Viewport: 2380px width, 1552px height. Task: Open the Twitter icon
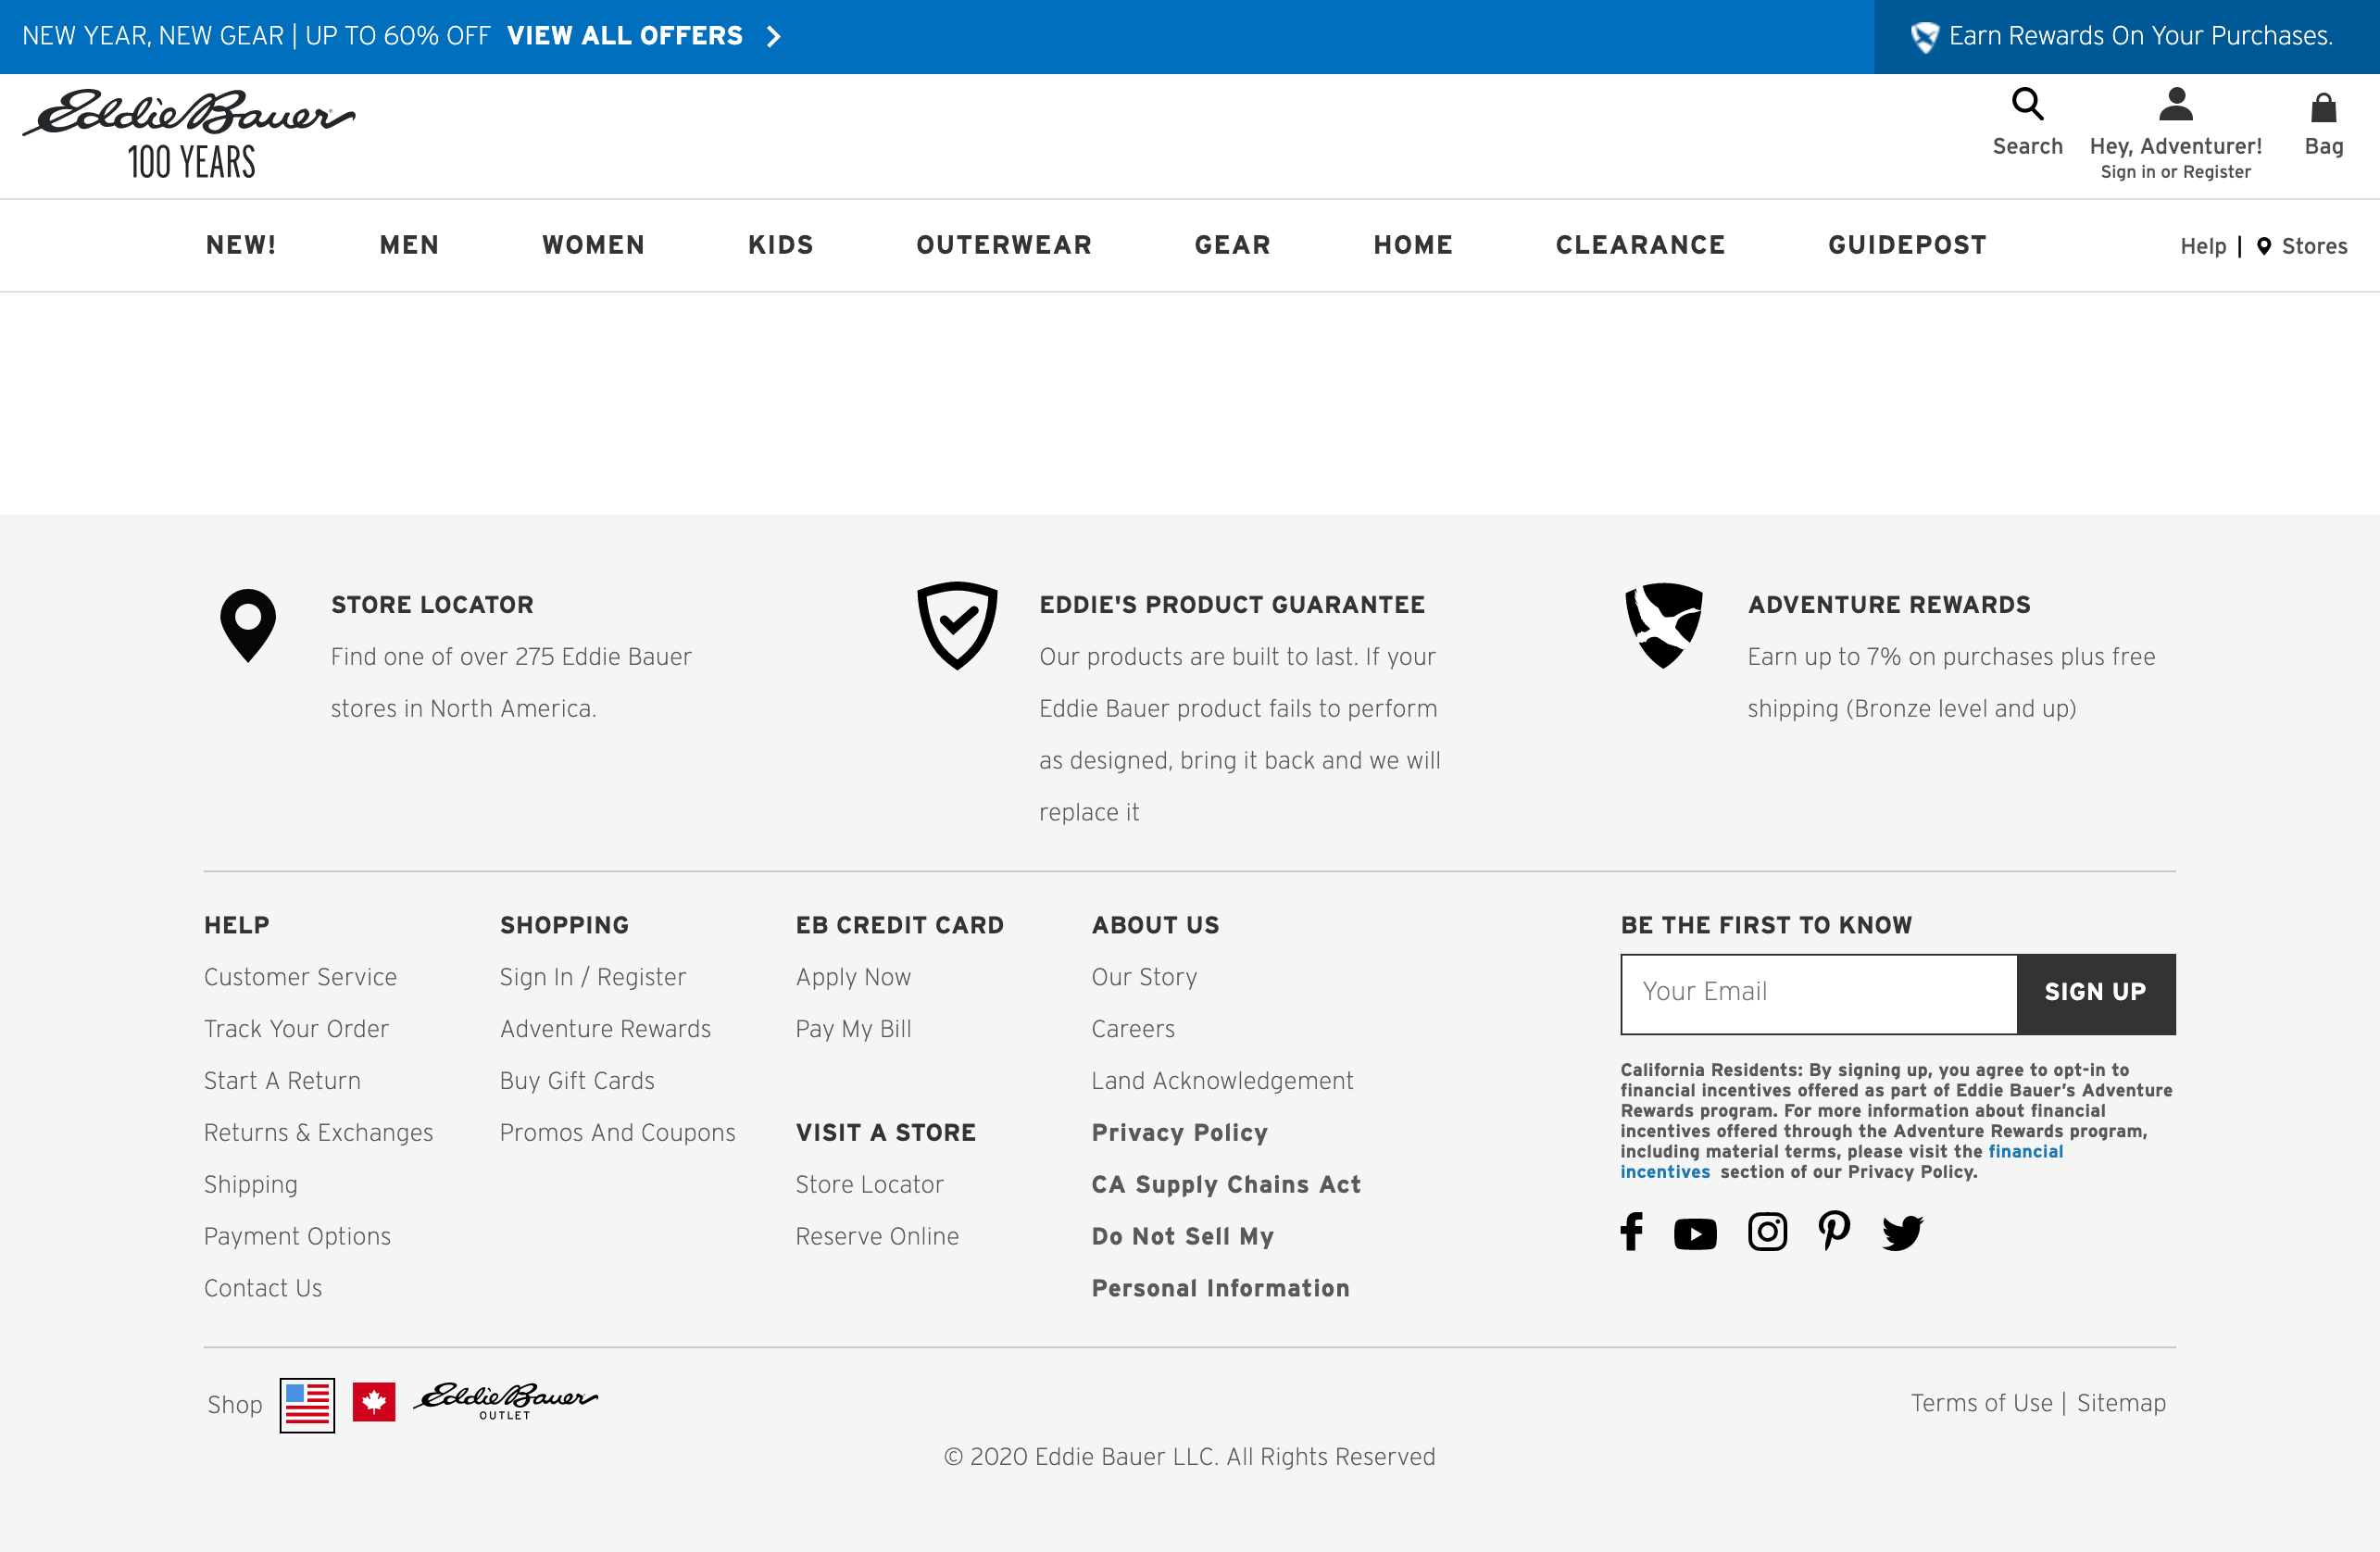tap(1902, 1233)
